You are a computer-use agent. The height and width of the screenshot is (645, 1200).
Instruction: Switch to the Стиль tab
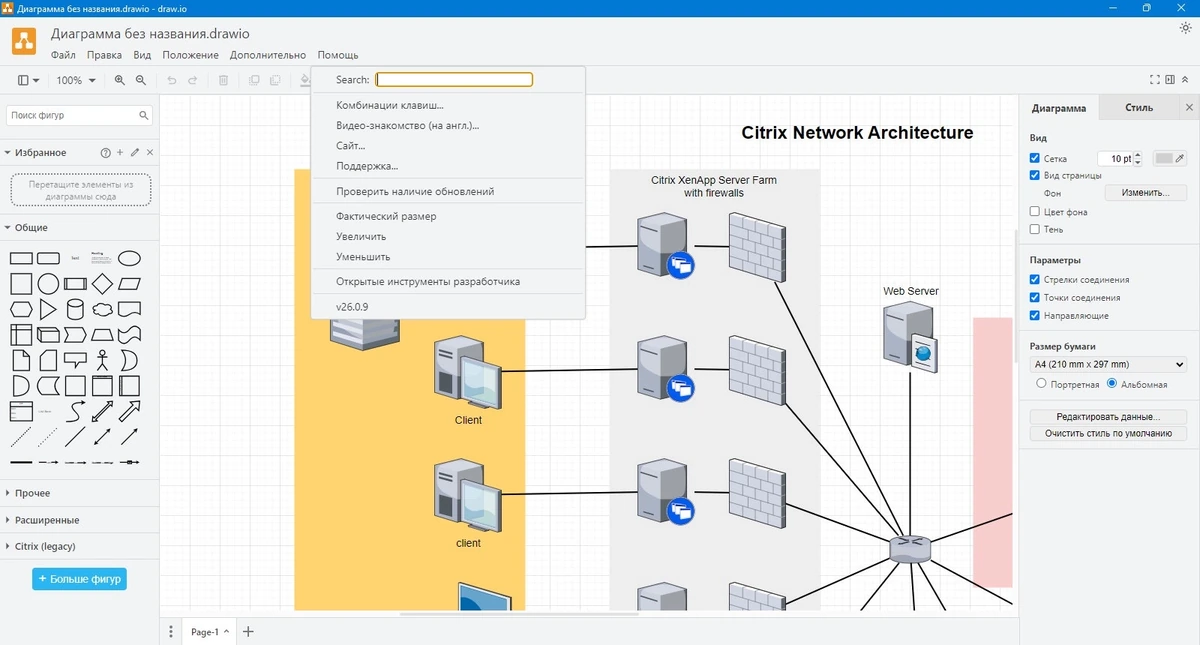coord(1138,107)
